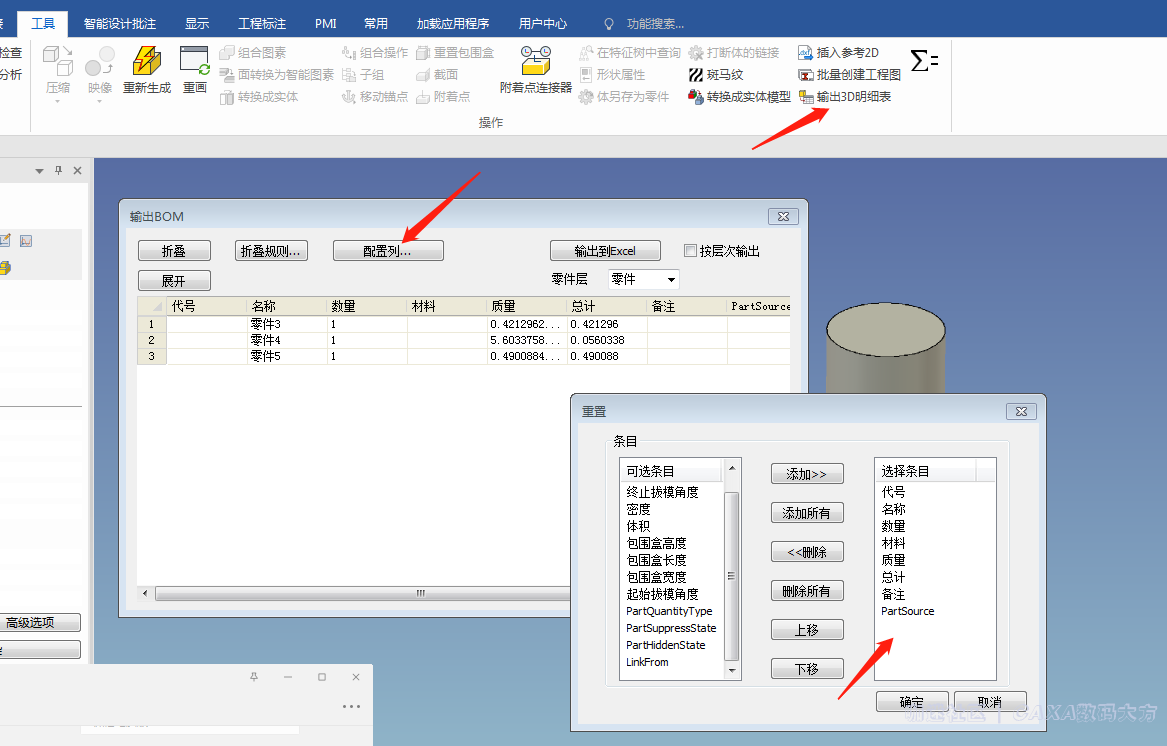Select 插入参考2D in the ribbon
The image size is (1167, 746).
(838, 53)
